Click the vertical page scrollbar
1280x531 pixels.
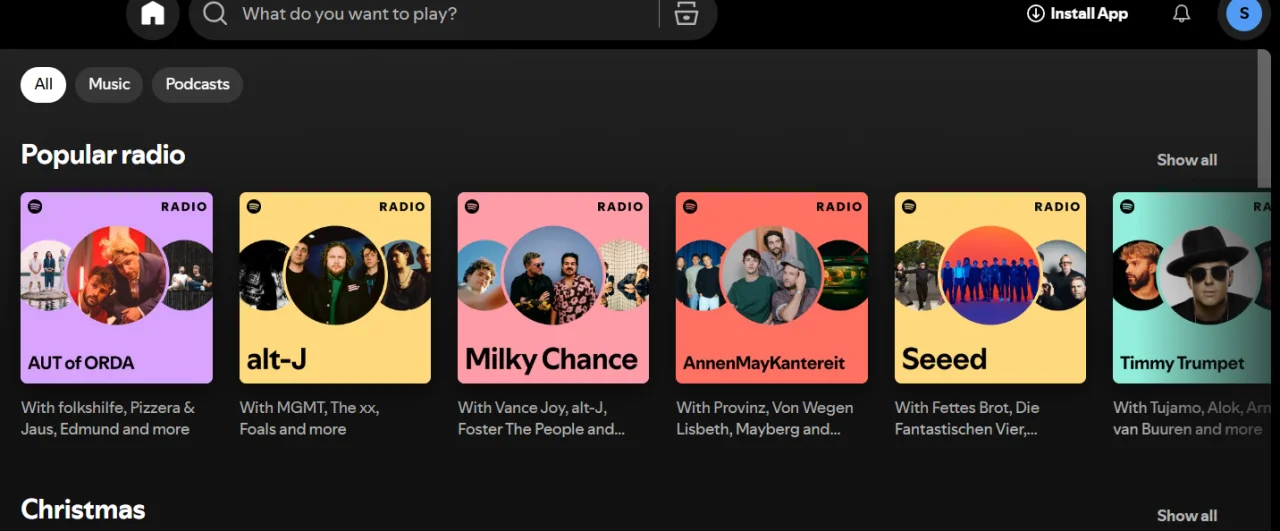coord(1264,120)
